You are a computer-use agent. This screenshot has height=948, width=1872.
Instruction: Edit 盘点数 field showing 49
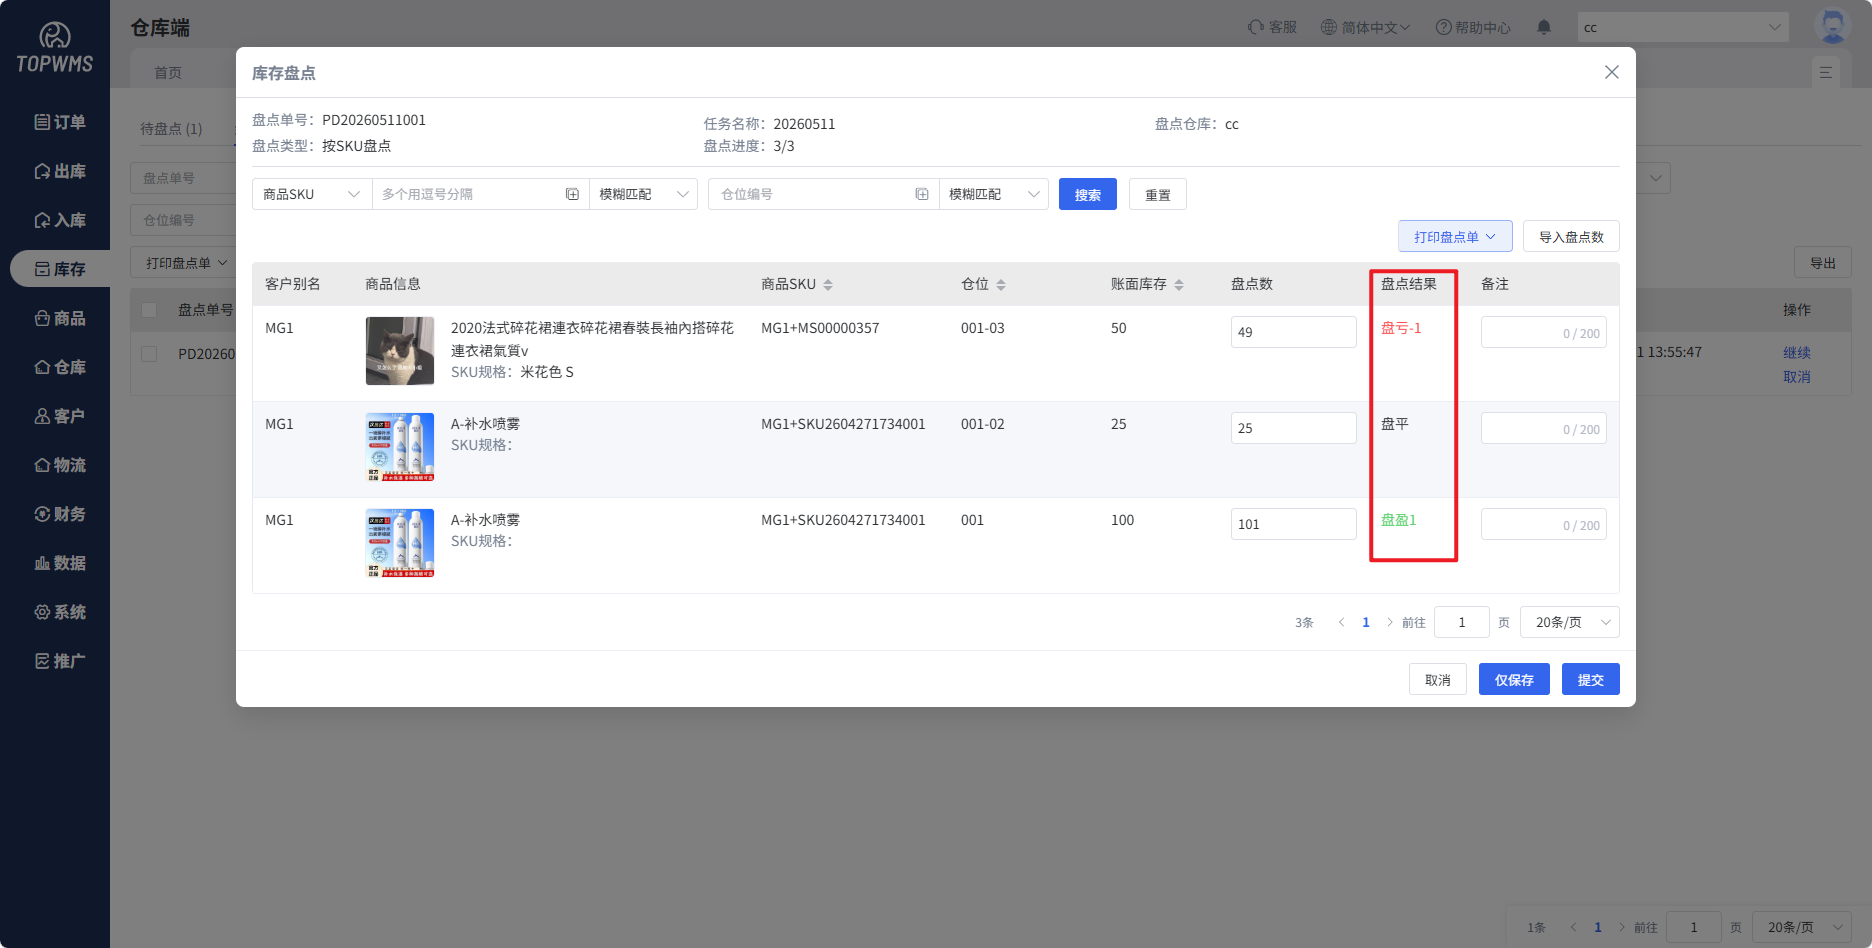pyautogui.click(x=1293, y=332)
